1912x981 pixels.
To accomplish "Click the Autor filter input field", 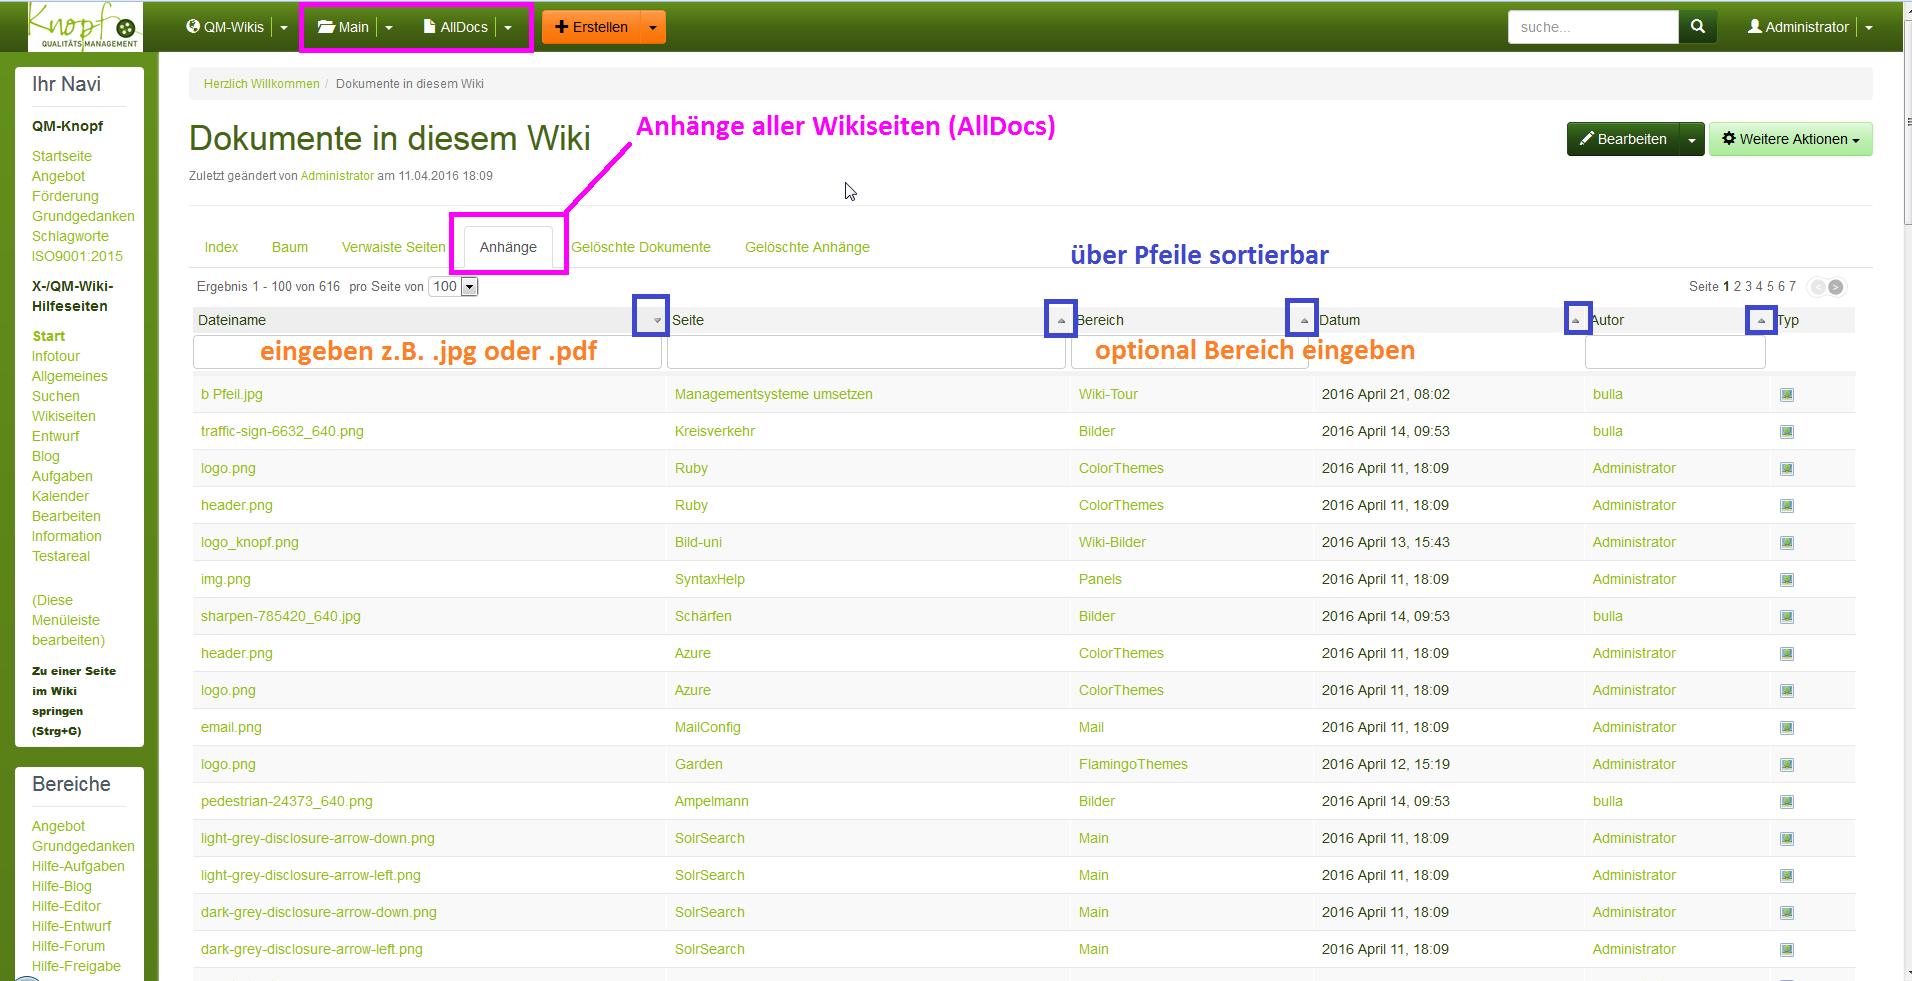I will (1675, 352).
